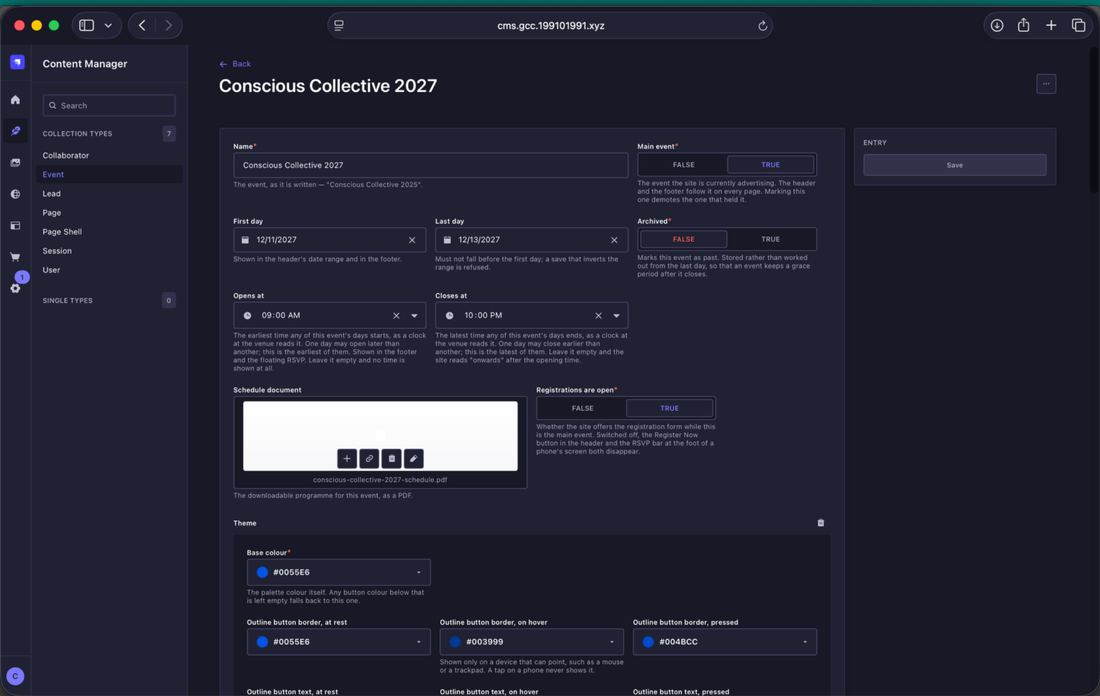
Task: Open Safari sidebar options chevron
Action: [x=108, y=25]
